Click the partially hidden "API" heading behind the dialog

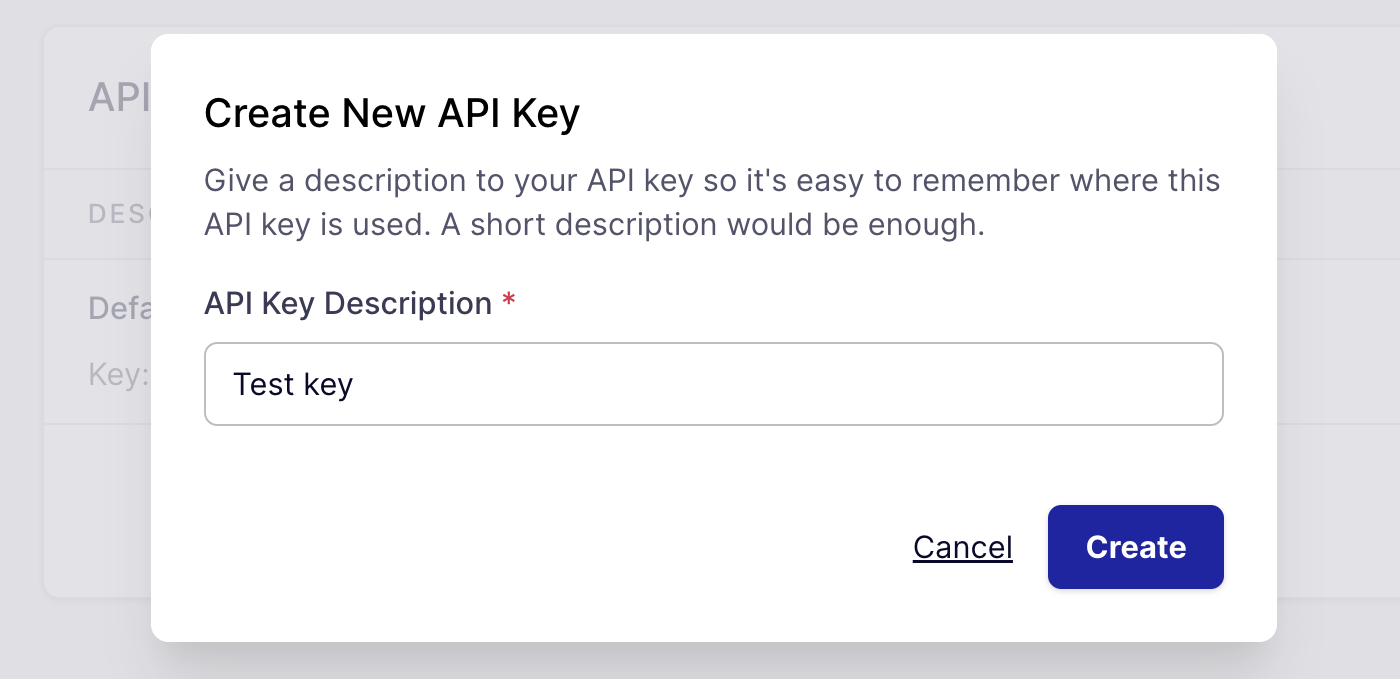(x=118, y=97)
